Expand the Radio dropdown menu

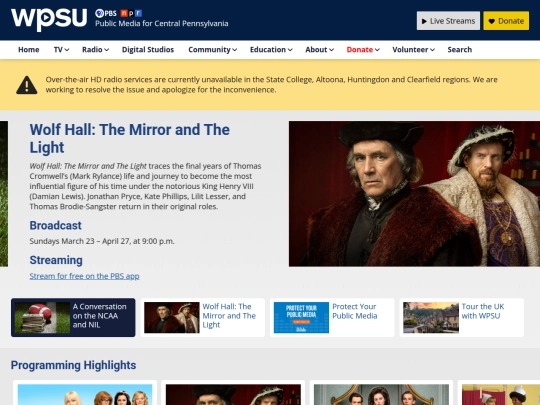point(95,50)
